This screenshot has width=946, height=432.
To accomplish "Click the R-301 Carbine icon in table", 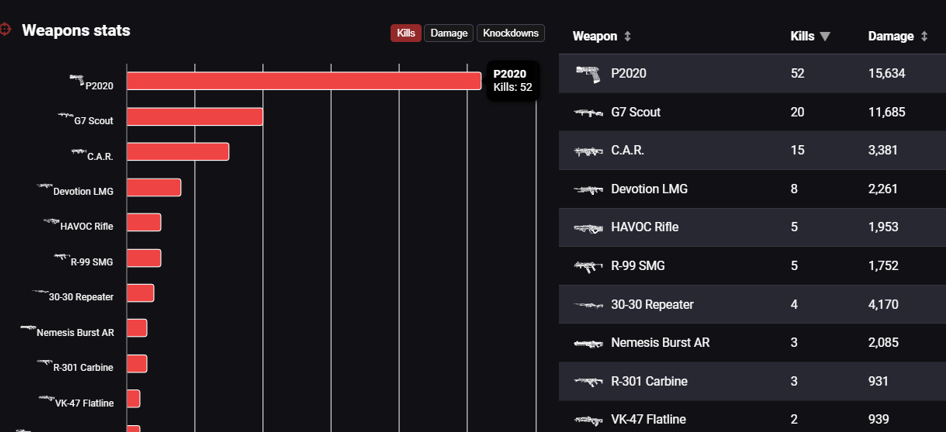I will pyautogui.click(x=588, y=381).
